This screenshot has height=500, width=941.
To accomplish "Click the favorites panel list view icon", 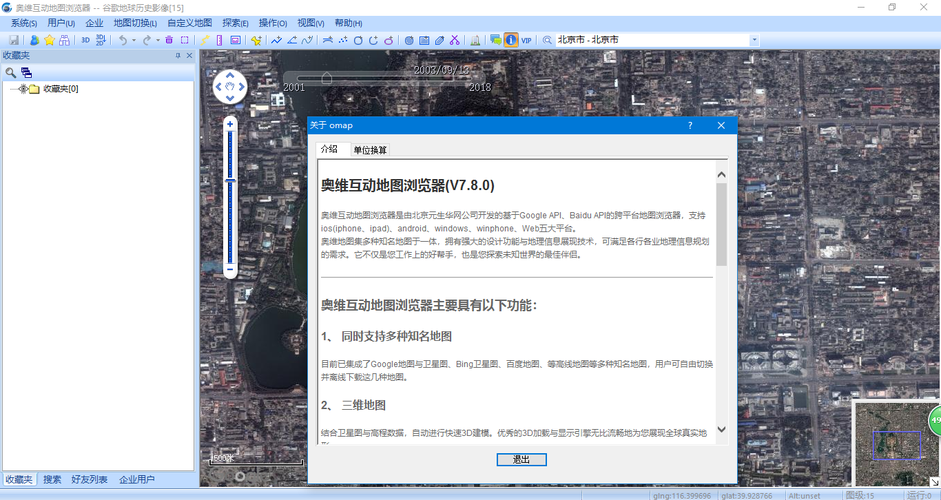I will [x=26, y=73].
